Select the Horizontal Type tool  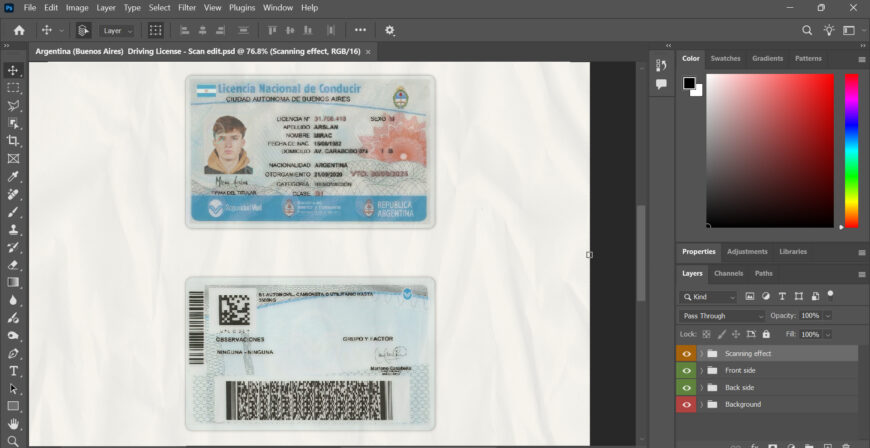click(13, 371)
